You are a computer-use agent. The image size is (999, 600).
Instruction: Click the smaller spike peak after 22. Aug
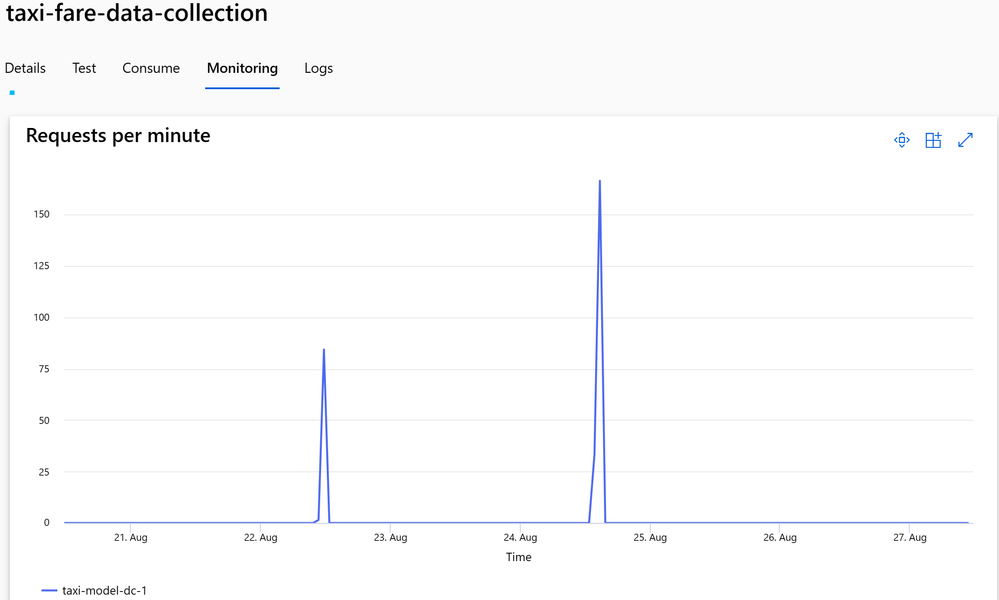click(324, 350)
